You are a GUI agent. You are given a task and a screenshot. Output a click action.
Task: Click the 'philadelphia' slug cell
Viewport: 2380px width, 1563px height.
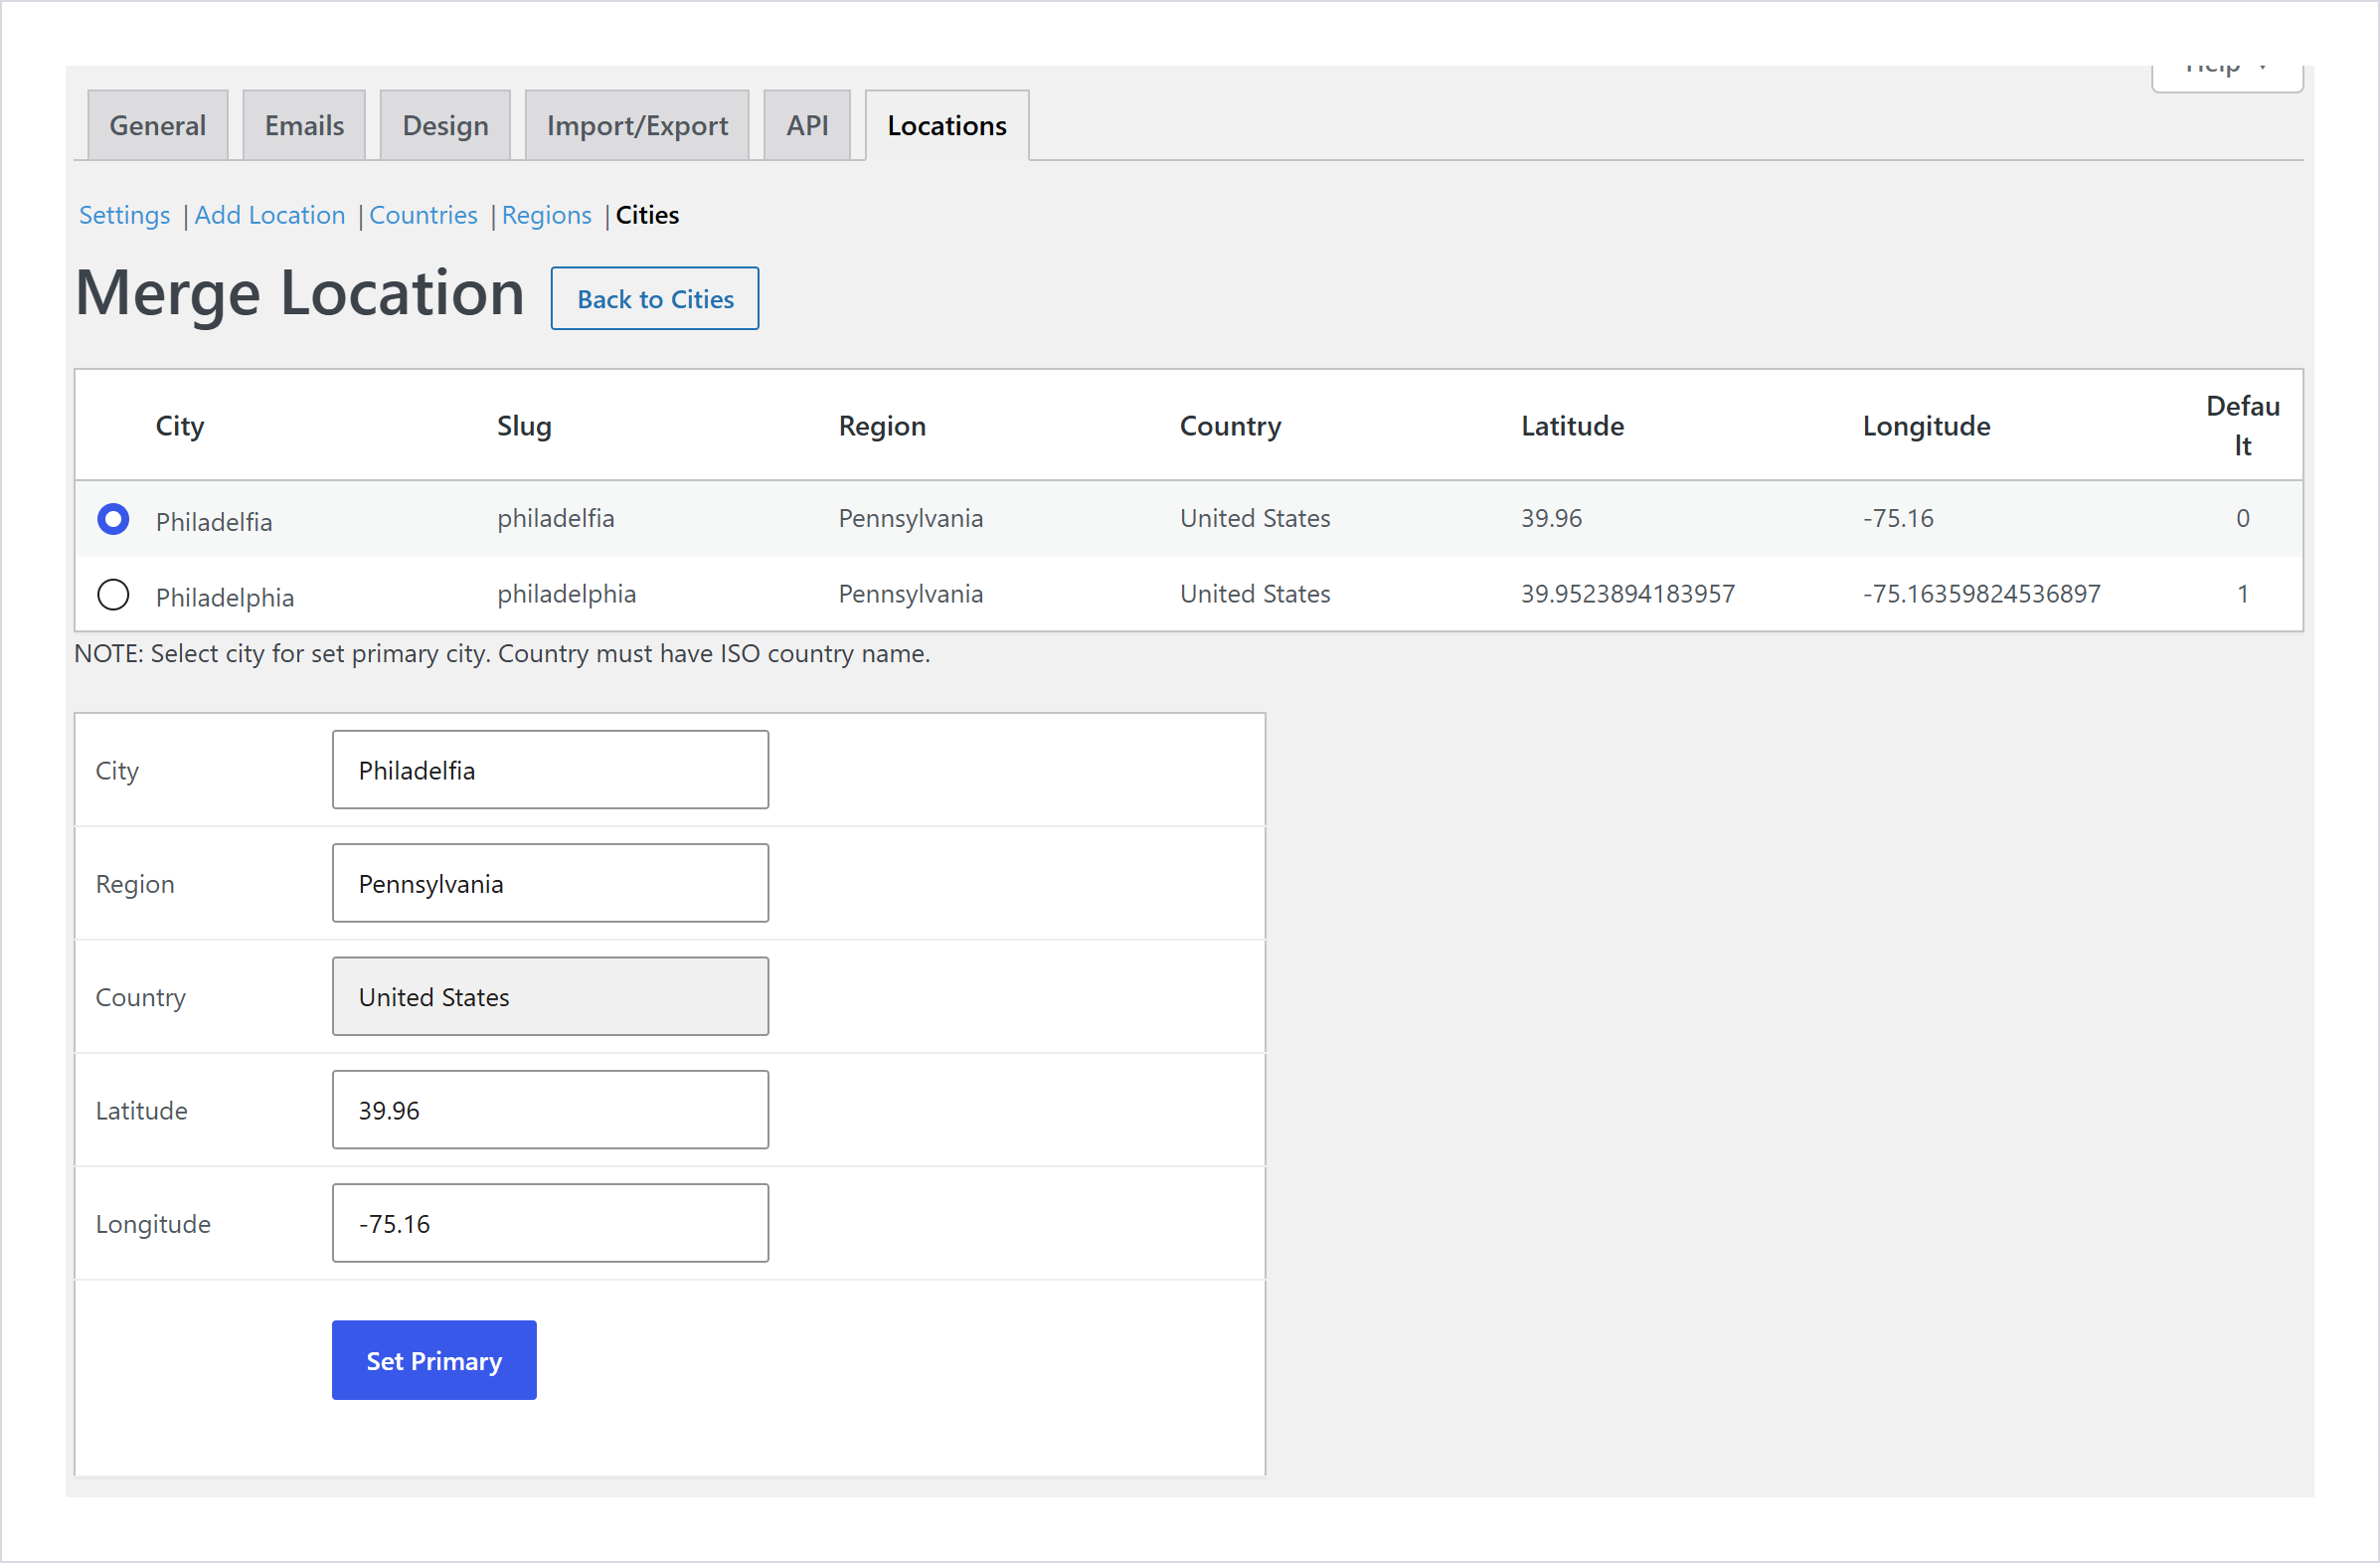pyautogui.click(x=567, y=594)
